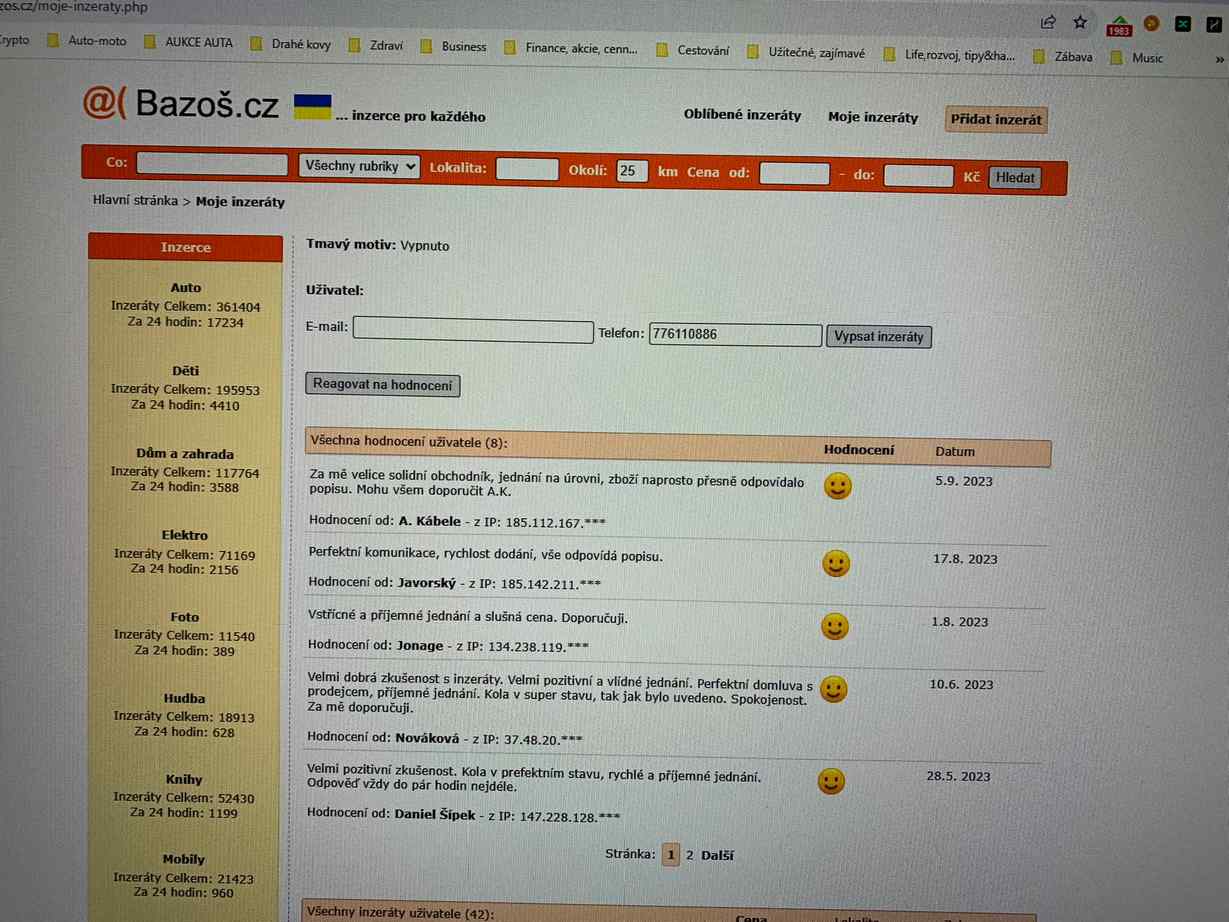1229x922 pixels.
Task: Expand the Všechny rubriky dropdown
Action: point(359,166)
